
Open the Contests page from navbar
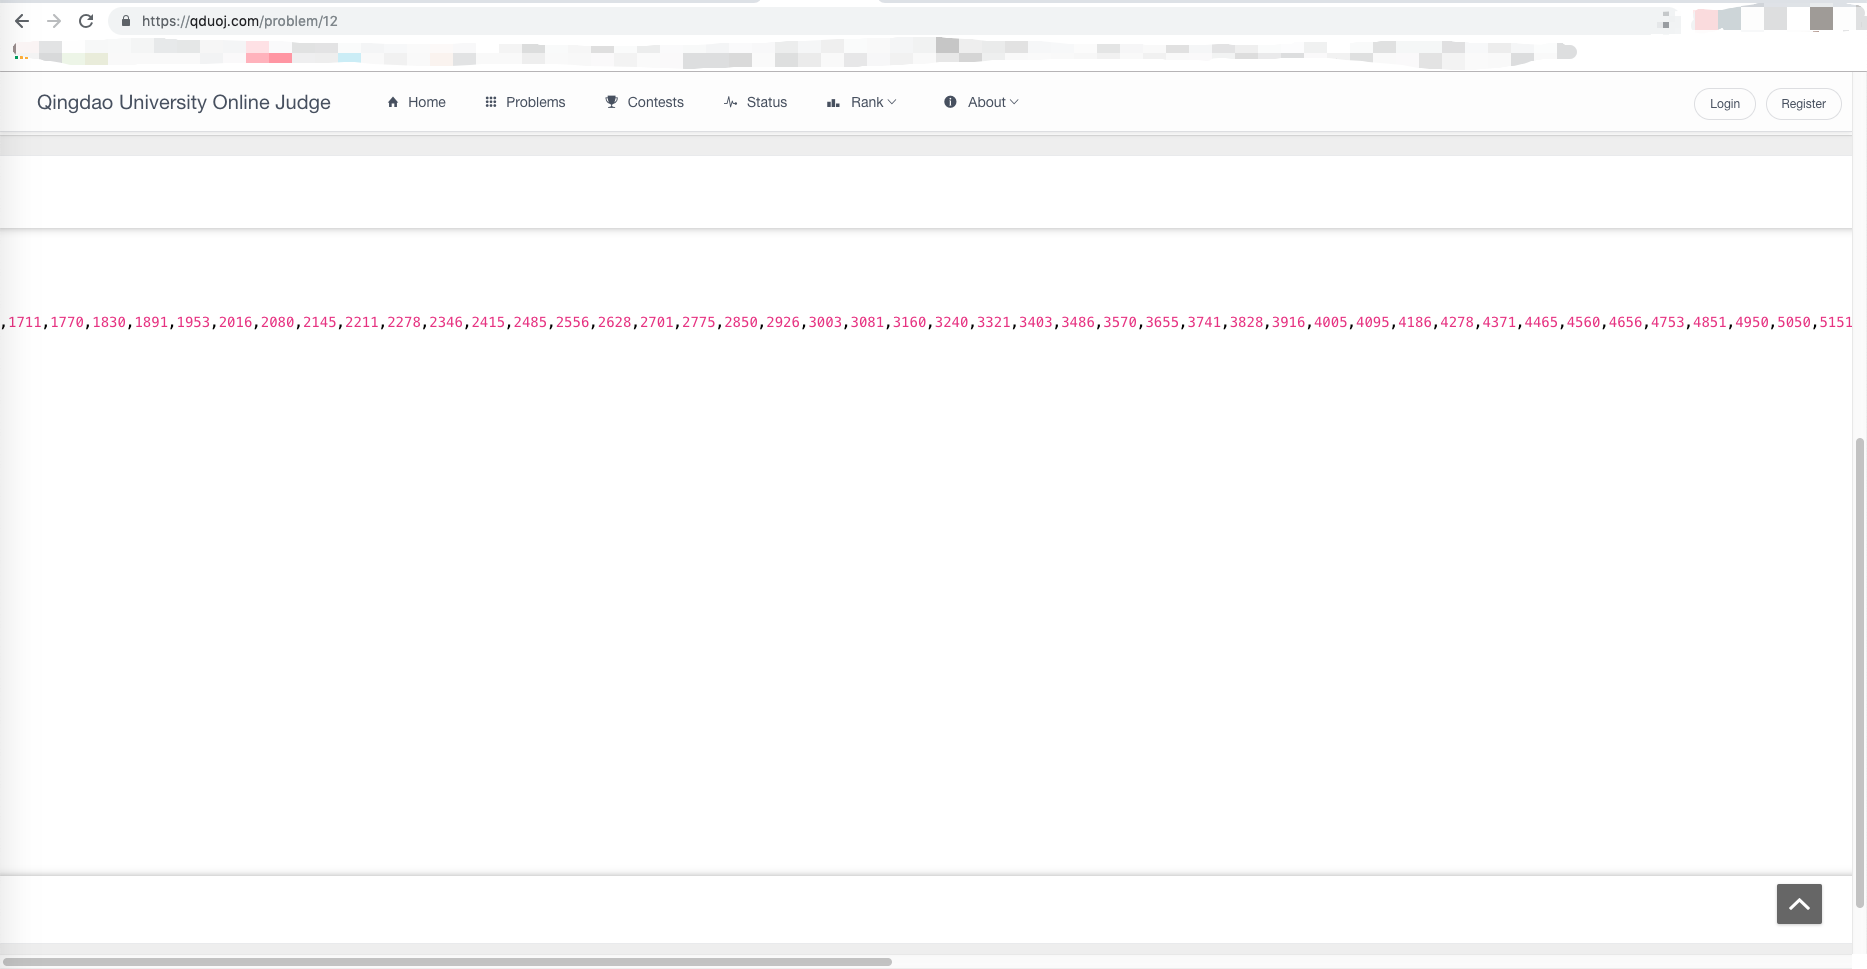coord(655,101)
